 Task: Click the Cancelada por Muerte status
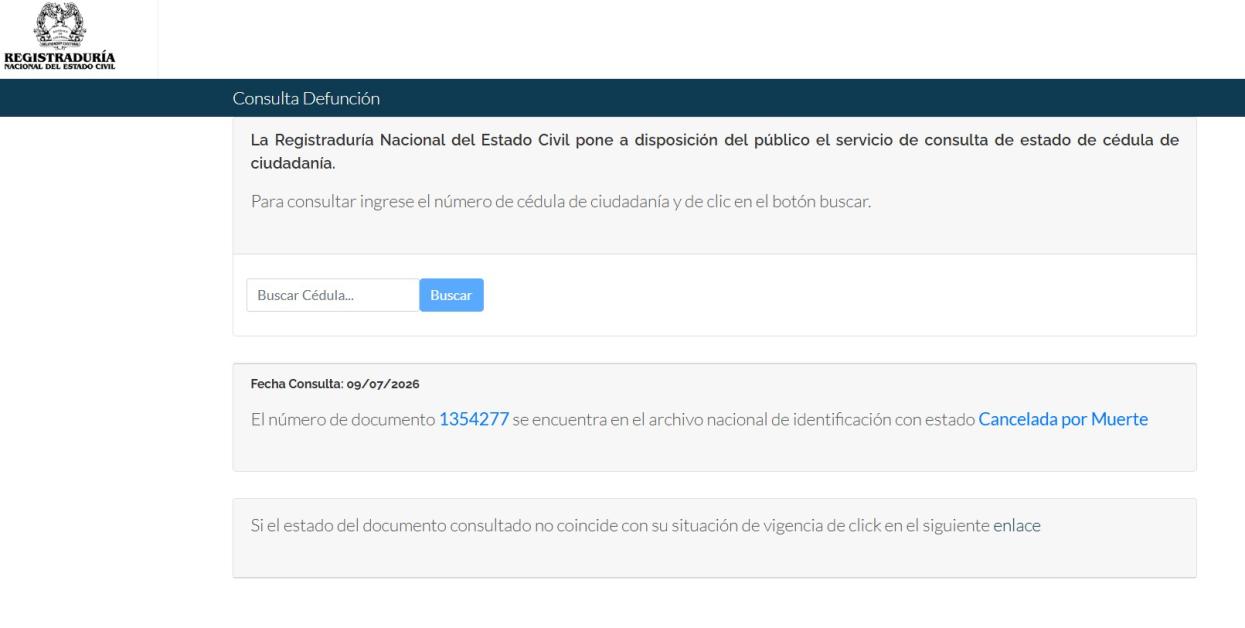click(1063, 421)
